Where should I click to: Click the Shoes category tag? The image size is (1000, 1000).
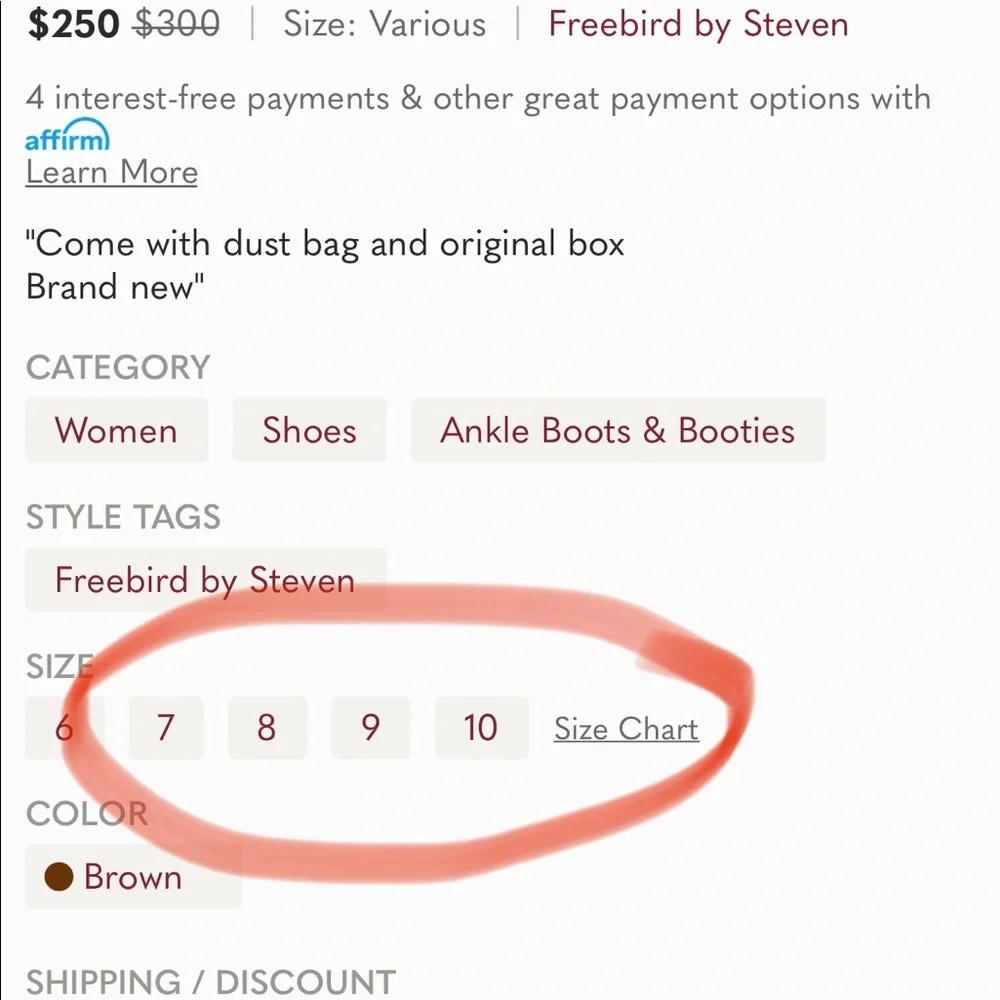coord(309,430)
